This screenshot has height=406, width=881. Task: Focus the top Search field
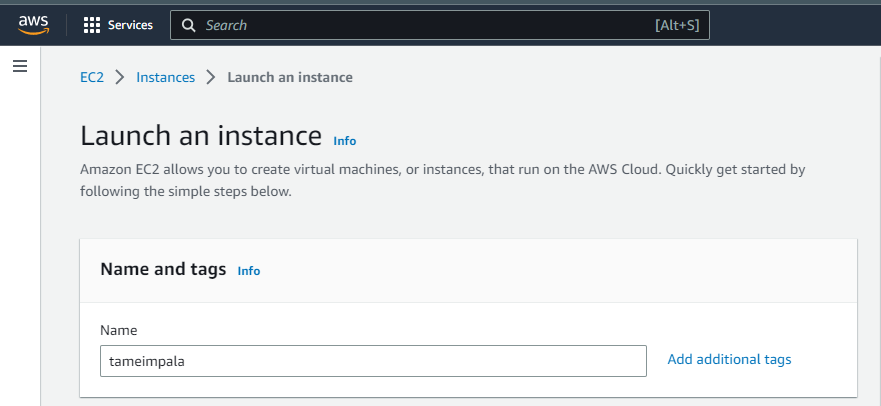[x=420, y=25]
